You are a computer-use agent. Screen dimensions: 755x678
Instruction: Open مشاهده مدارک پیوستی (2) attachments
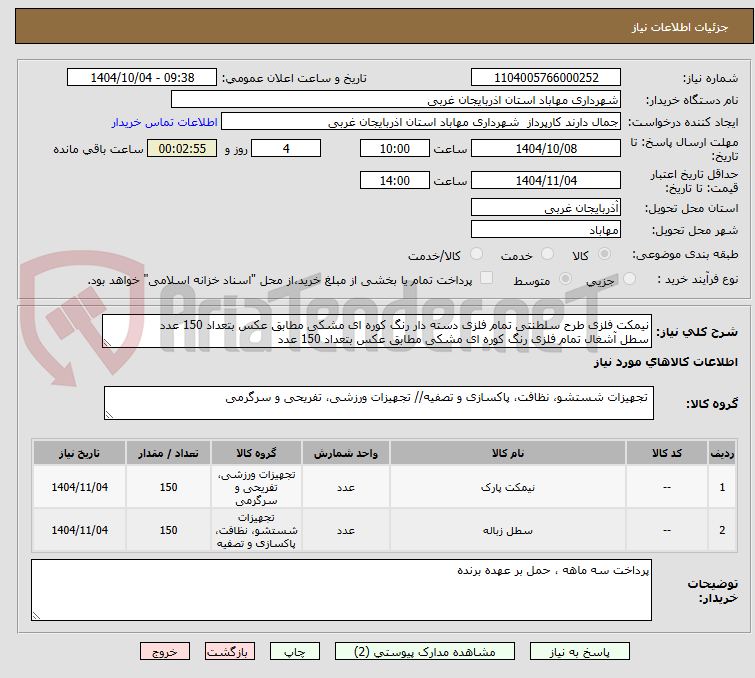(425, 652)
